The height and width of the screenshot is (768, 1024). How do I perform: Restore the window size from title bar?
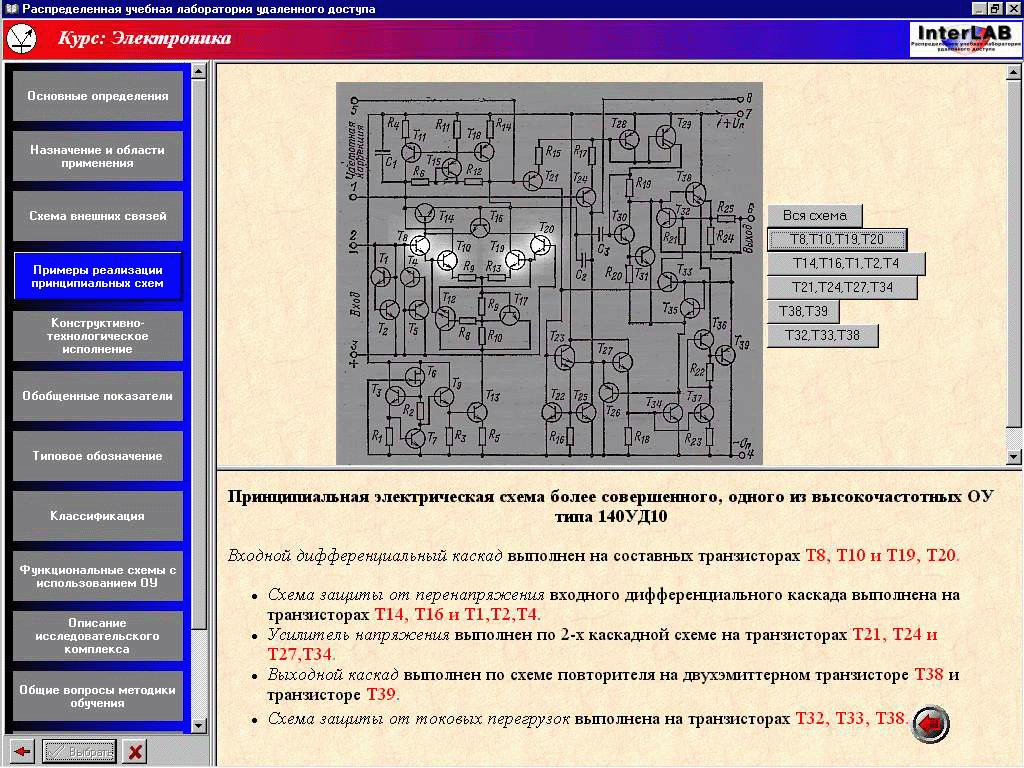point(995,8)
